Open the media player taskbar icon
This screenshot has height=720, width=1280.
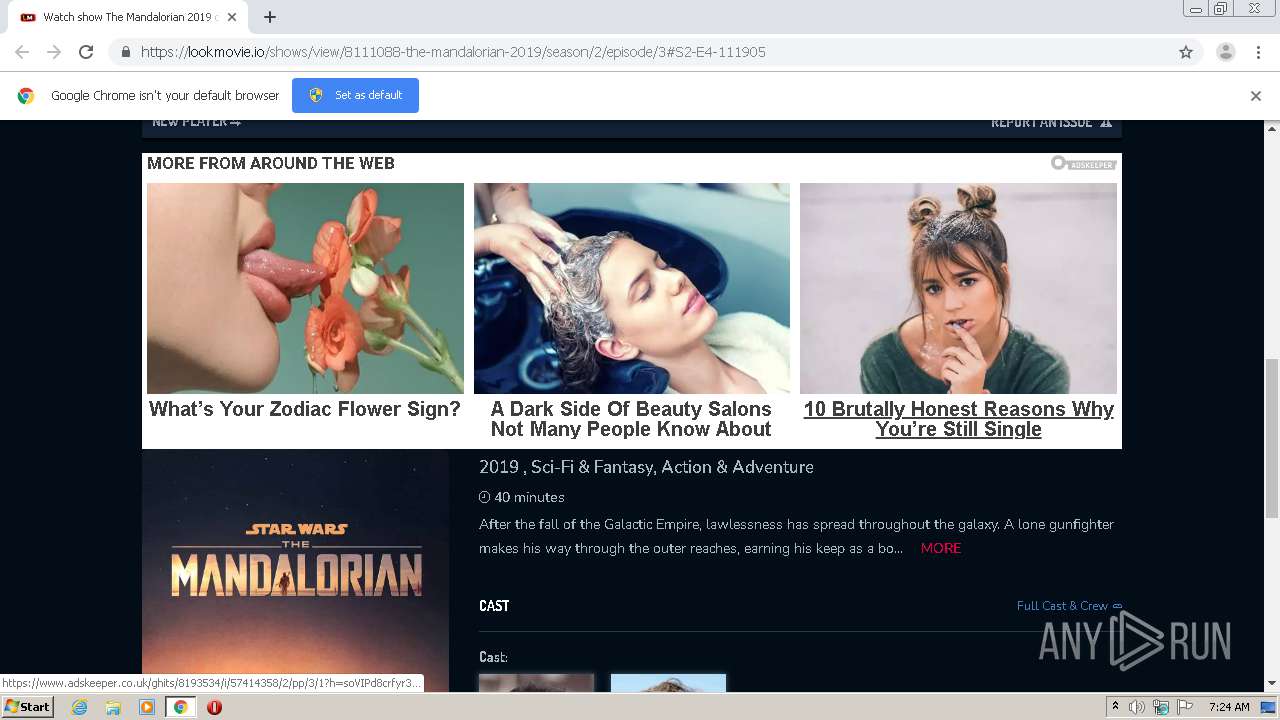pos(147,707)
